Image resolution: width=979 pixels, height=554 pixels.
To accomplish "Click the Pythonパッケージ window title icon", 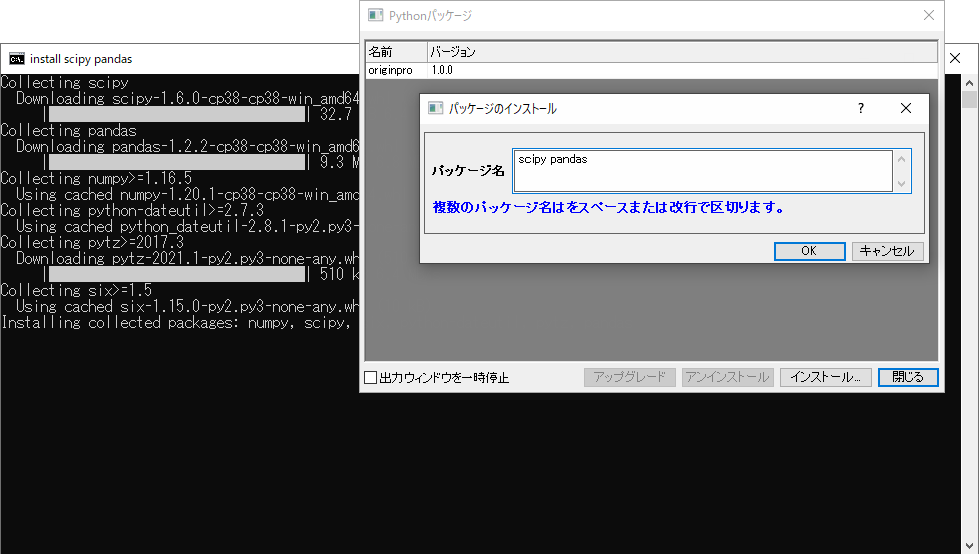I will click(375, 15).
